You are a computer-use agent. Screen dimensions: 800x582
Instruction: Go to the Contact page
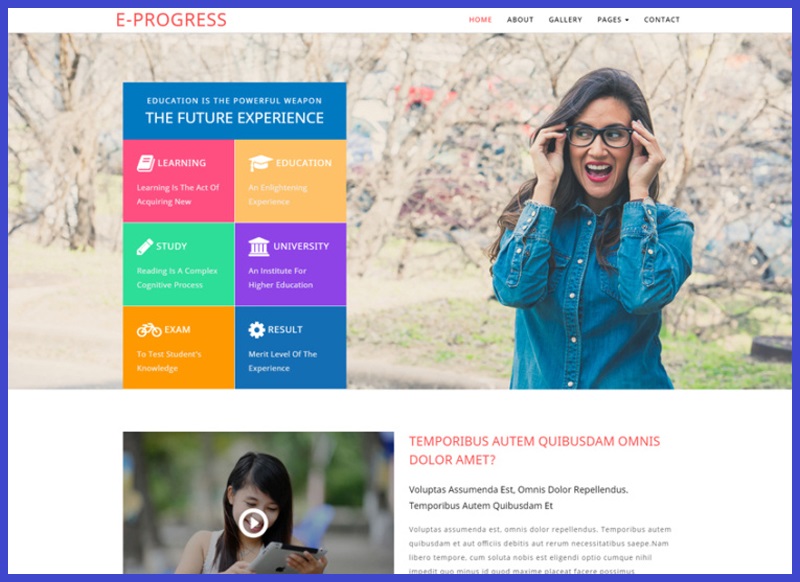tap(662, 20)
